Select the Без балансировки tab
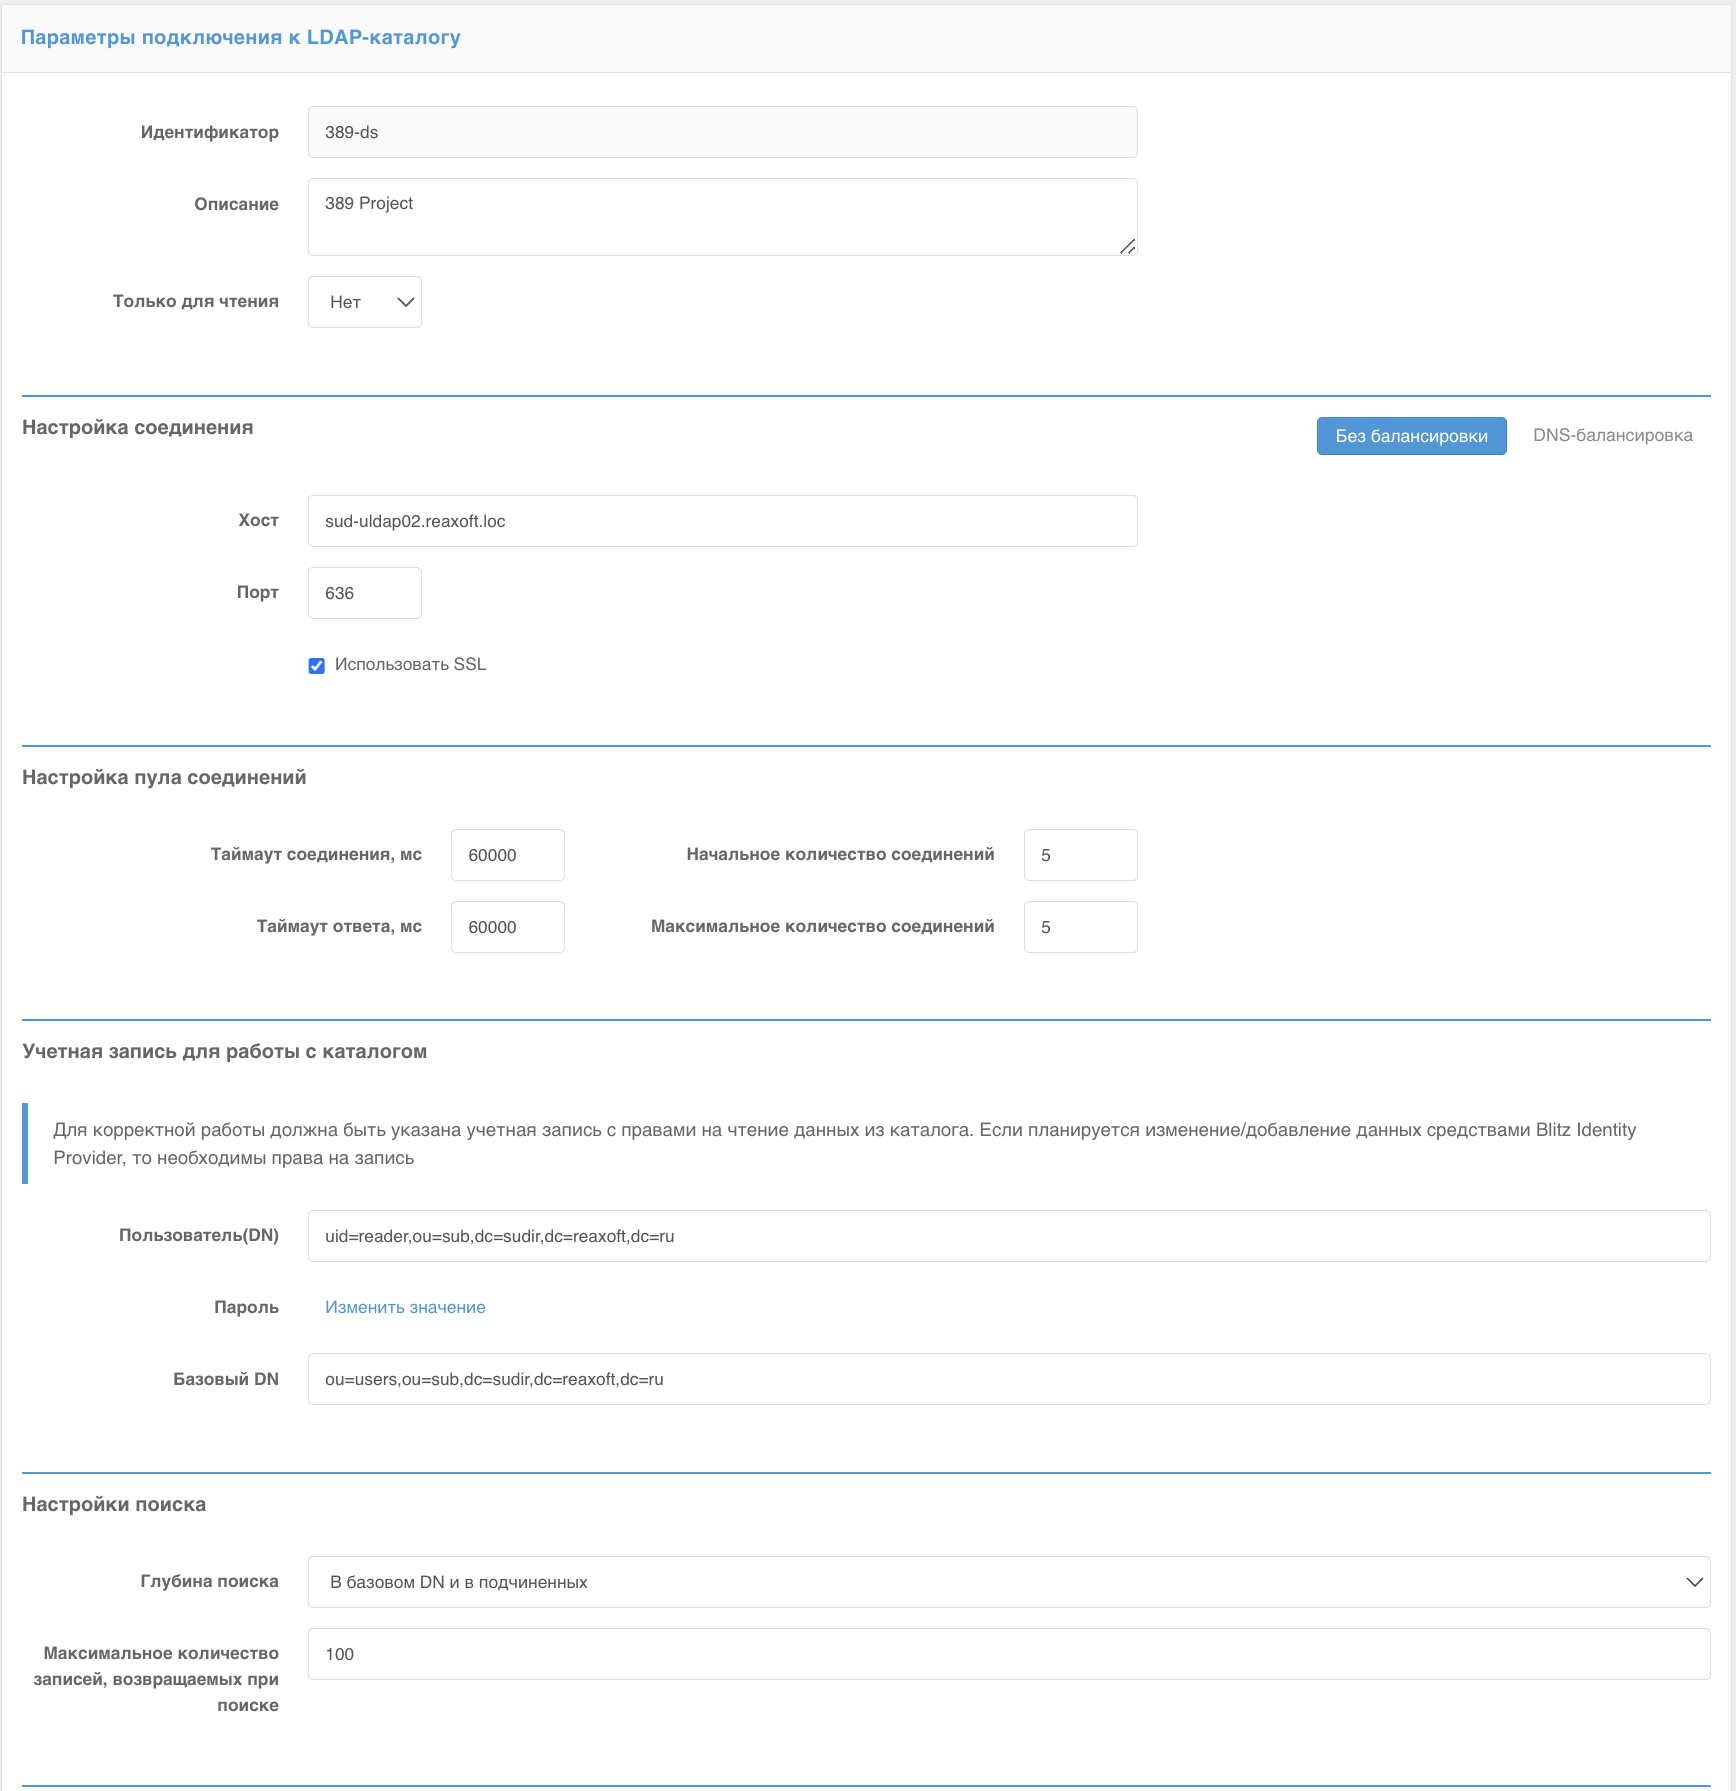1736x1791 pixels. tap(1411, 436)
